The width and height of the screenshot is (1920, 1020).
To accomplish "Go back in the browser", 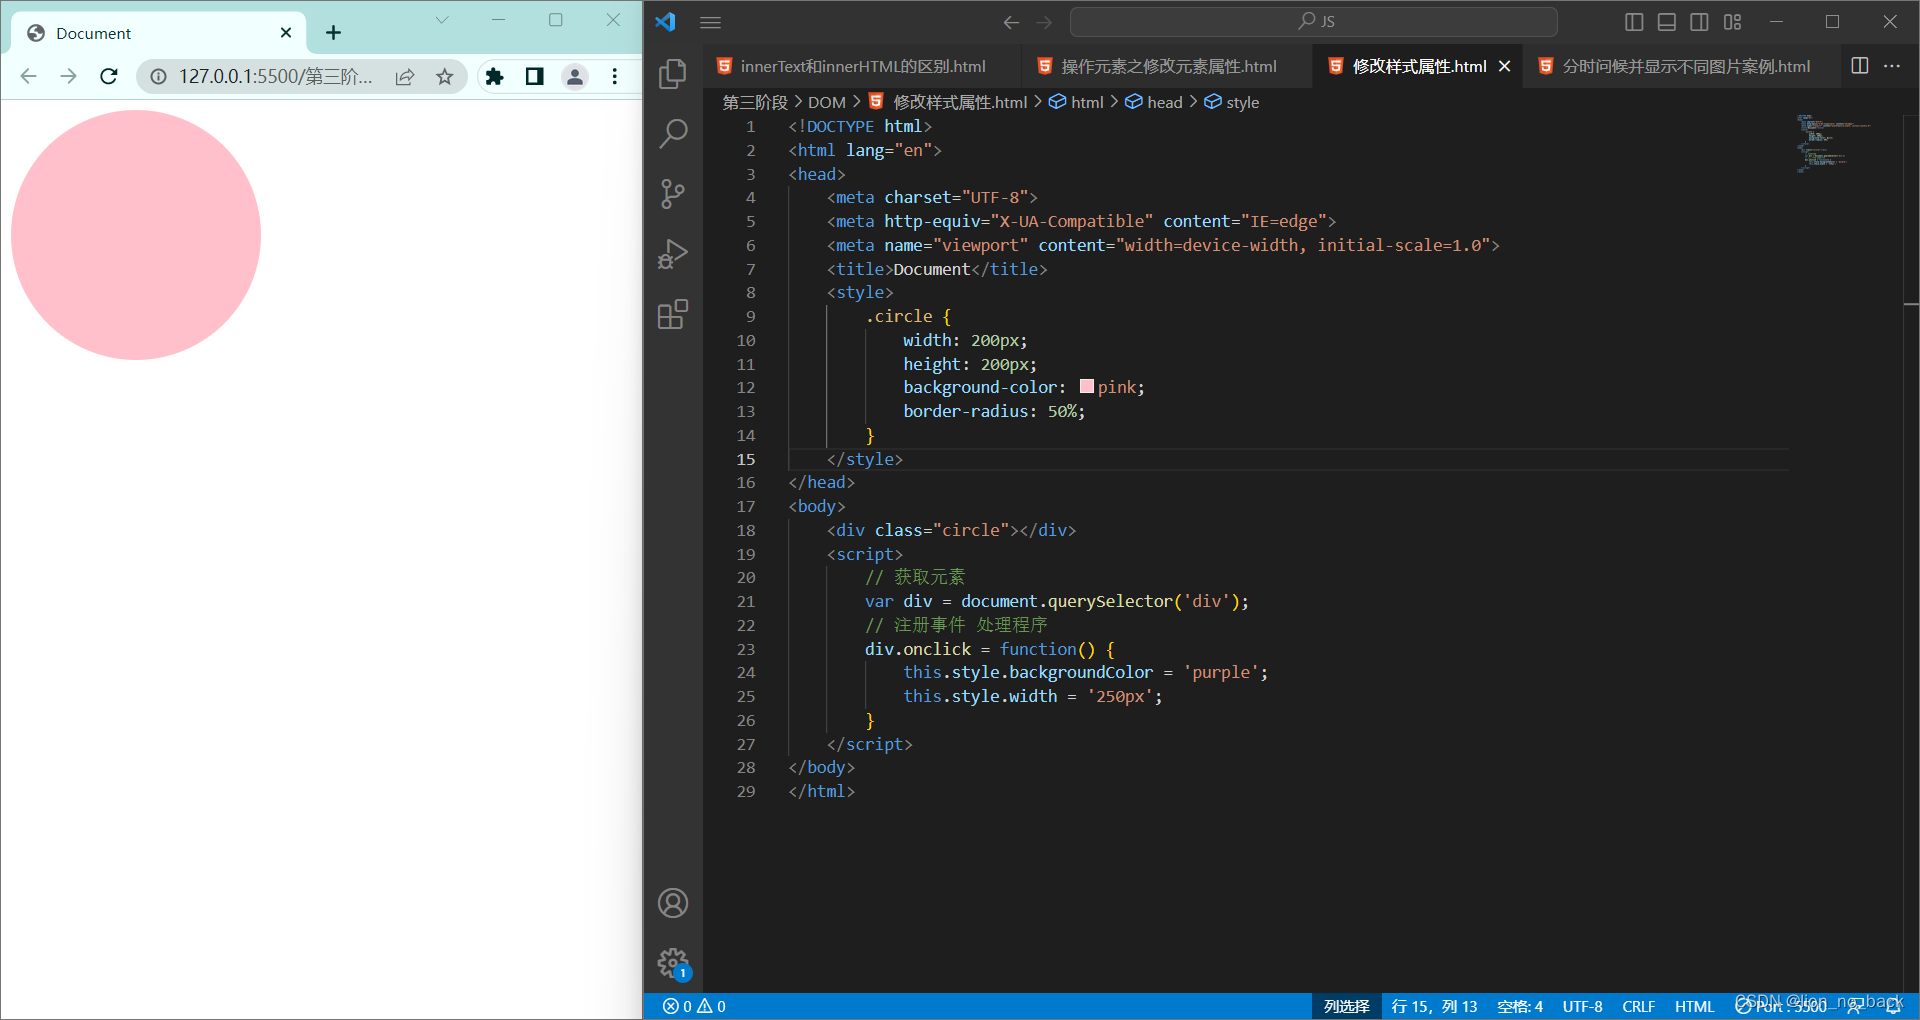I will [29, 76].
